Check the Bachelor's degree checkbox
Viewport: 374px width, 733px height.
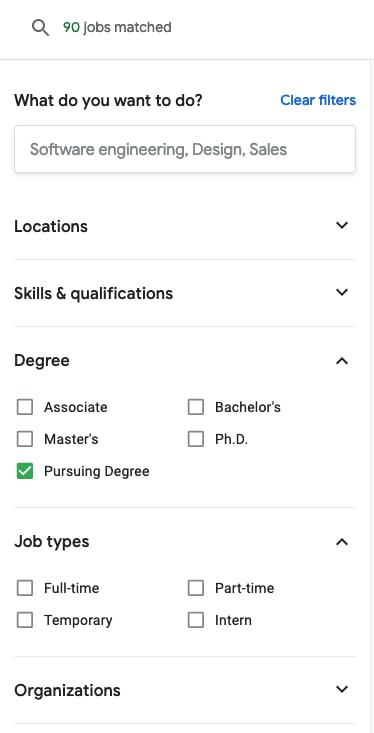[196, 407]
